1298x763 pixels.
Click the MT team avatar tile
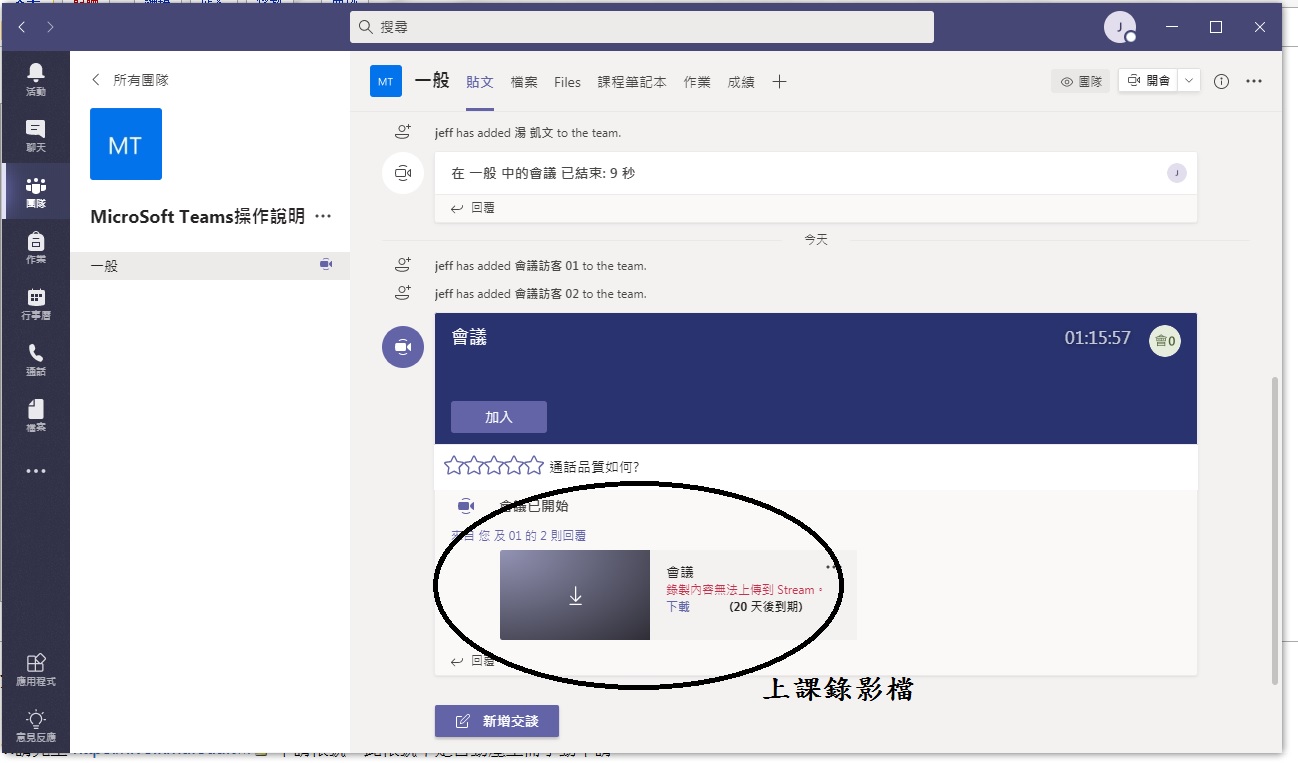(125, 144)
